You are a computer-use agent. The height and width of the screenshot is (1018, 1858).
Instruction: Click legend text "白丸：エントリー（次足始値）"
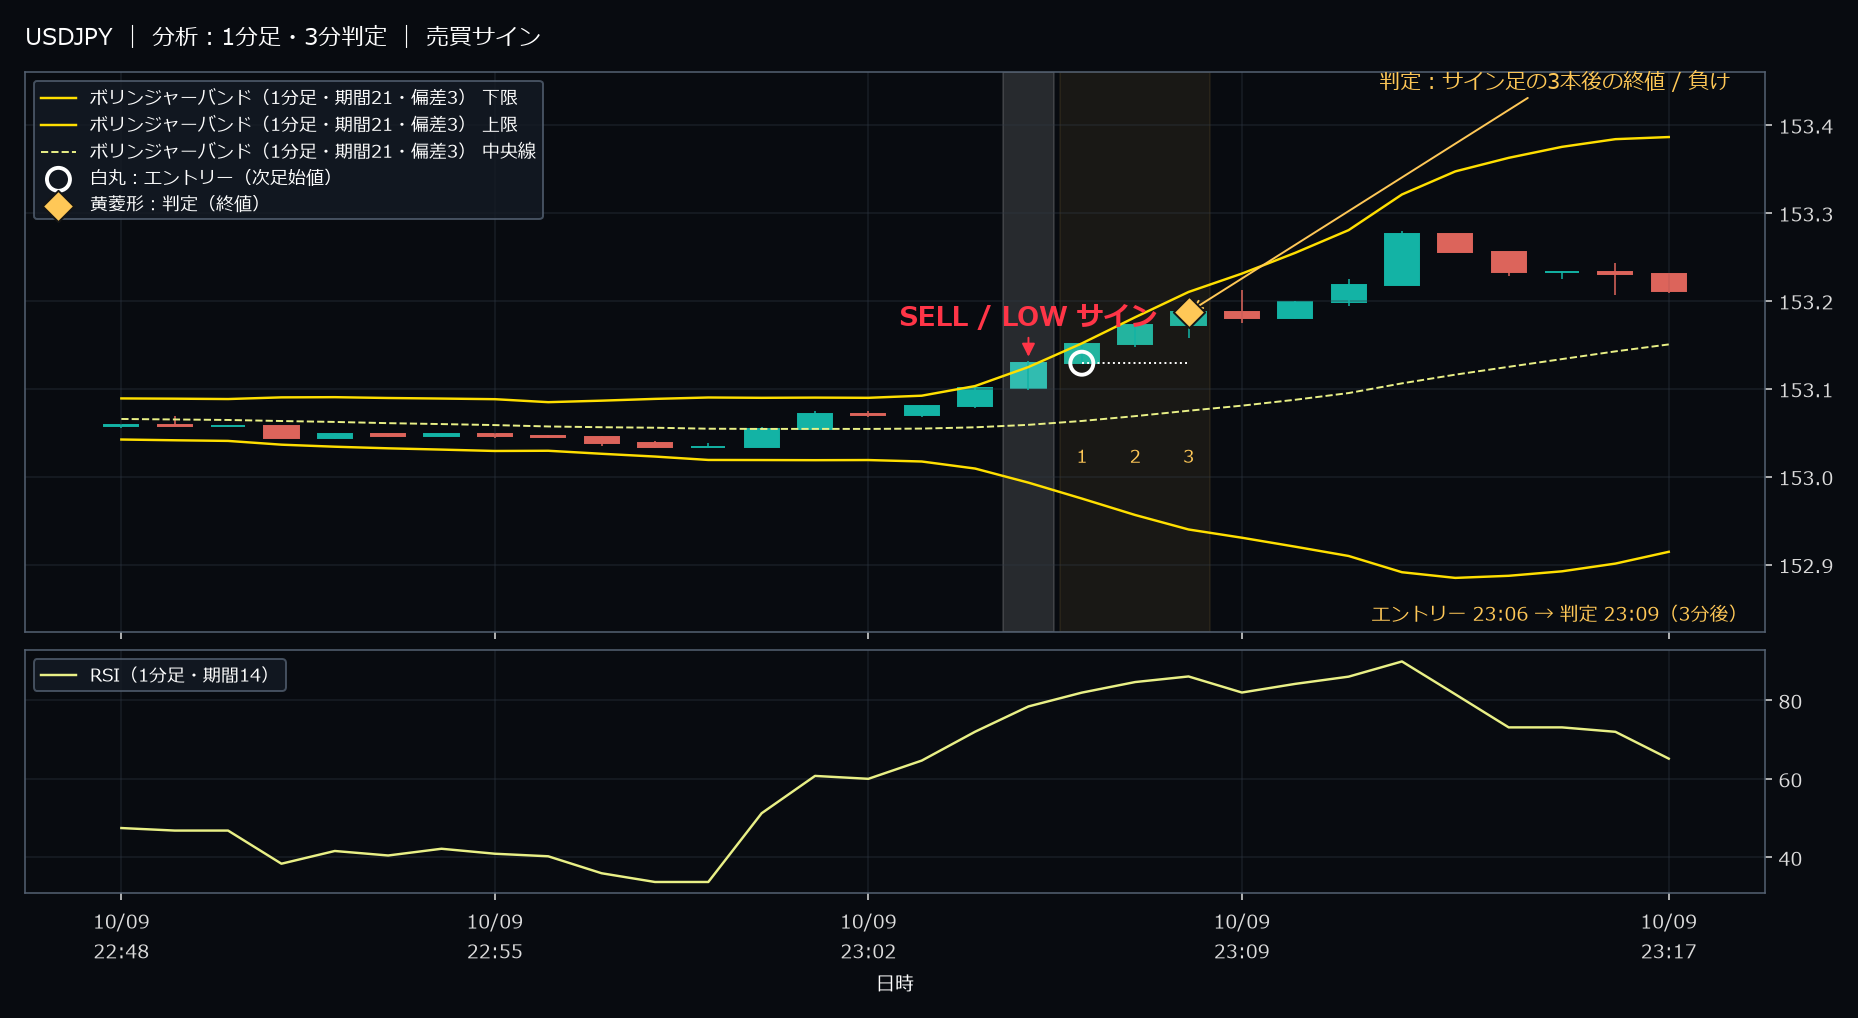click(x=211, y=178)
